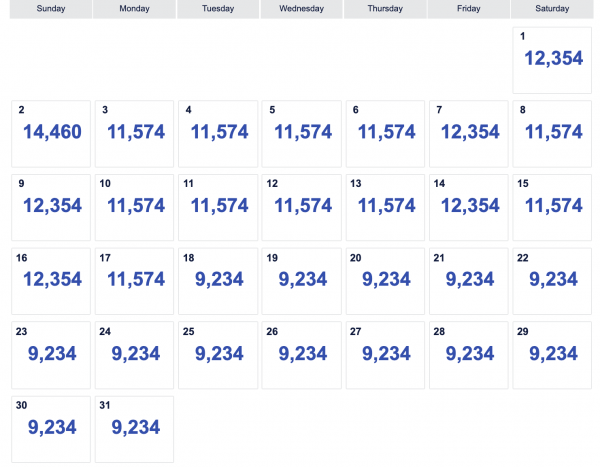This screenshot has height=467, width=600.
Task: Pick day 26 showing 9,234
Action: [x=302, y=354]
